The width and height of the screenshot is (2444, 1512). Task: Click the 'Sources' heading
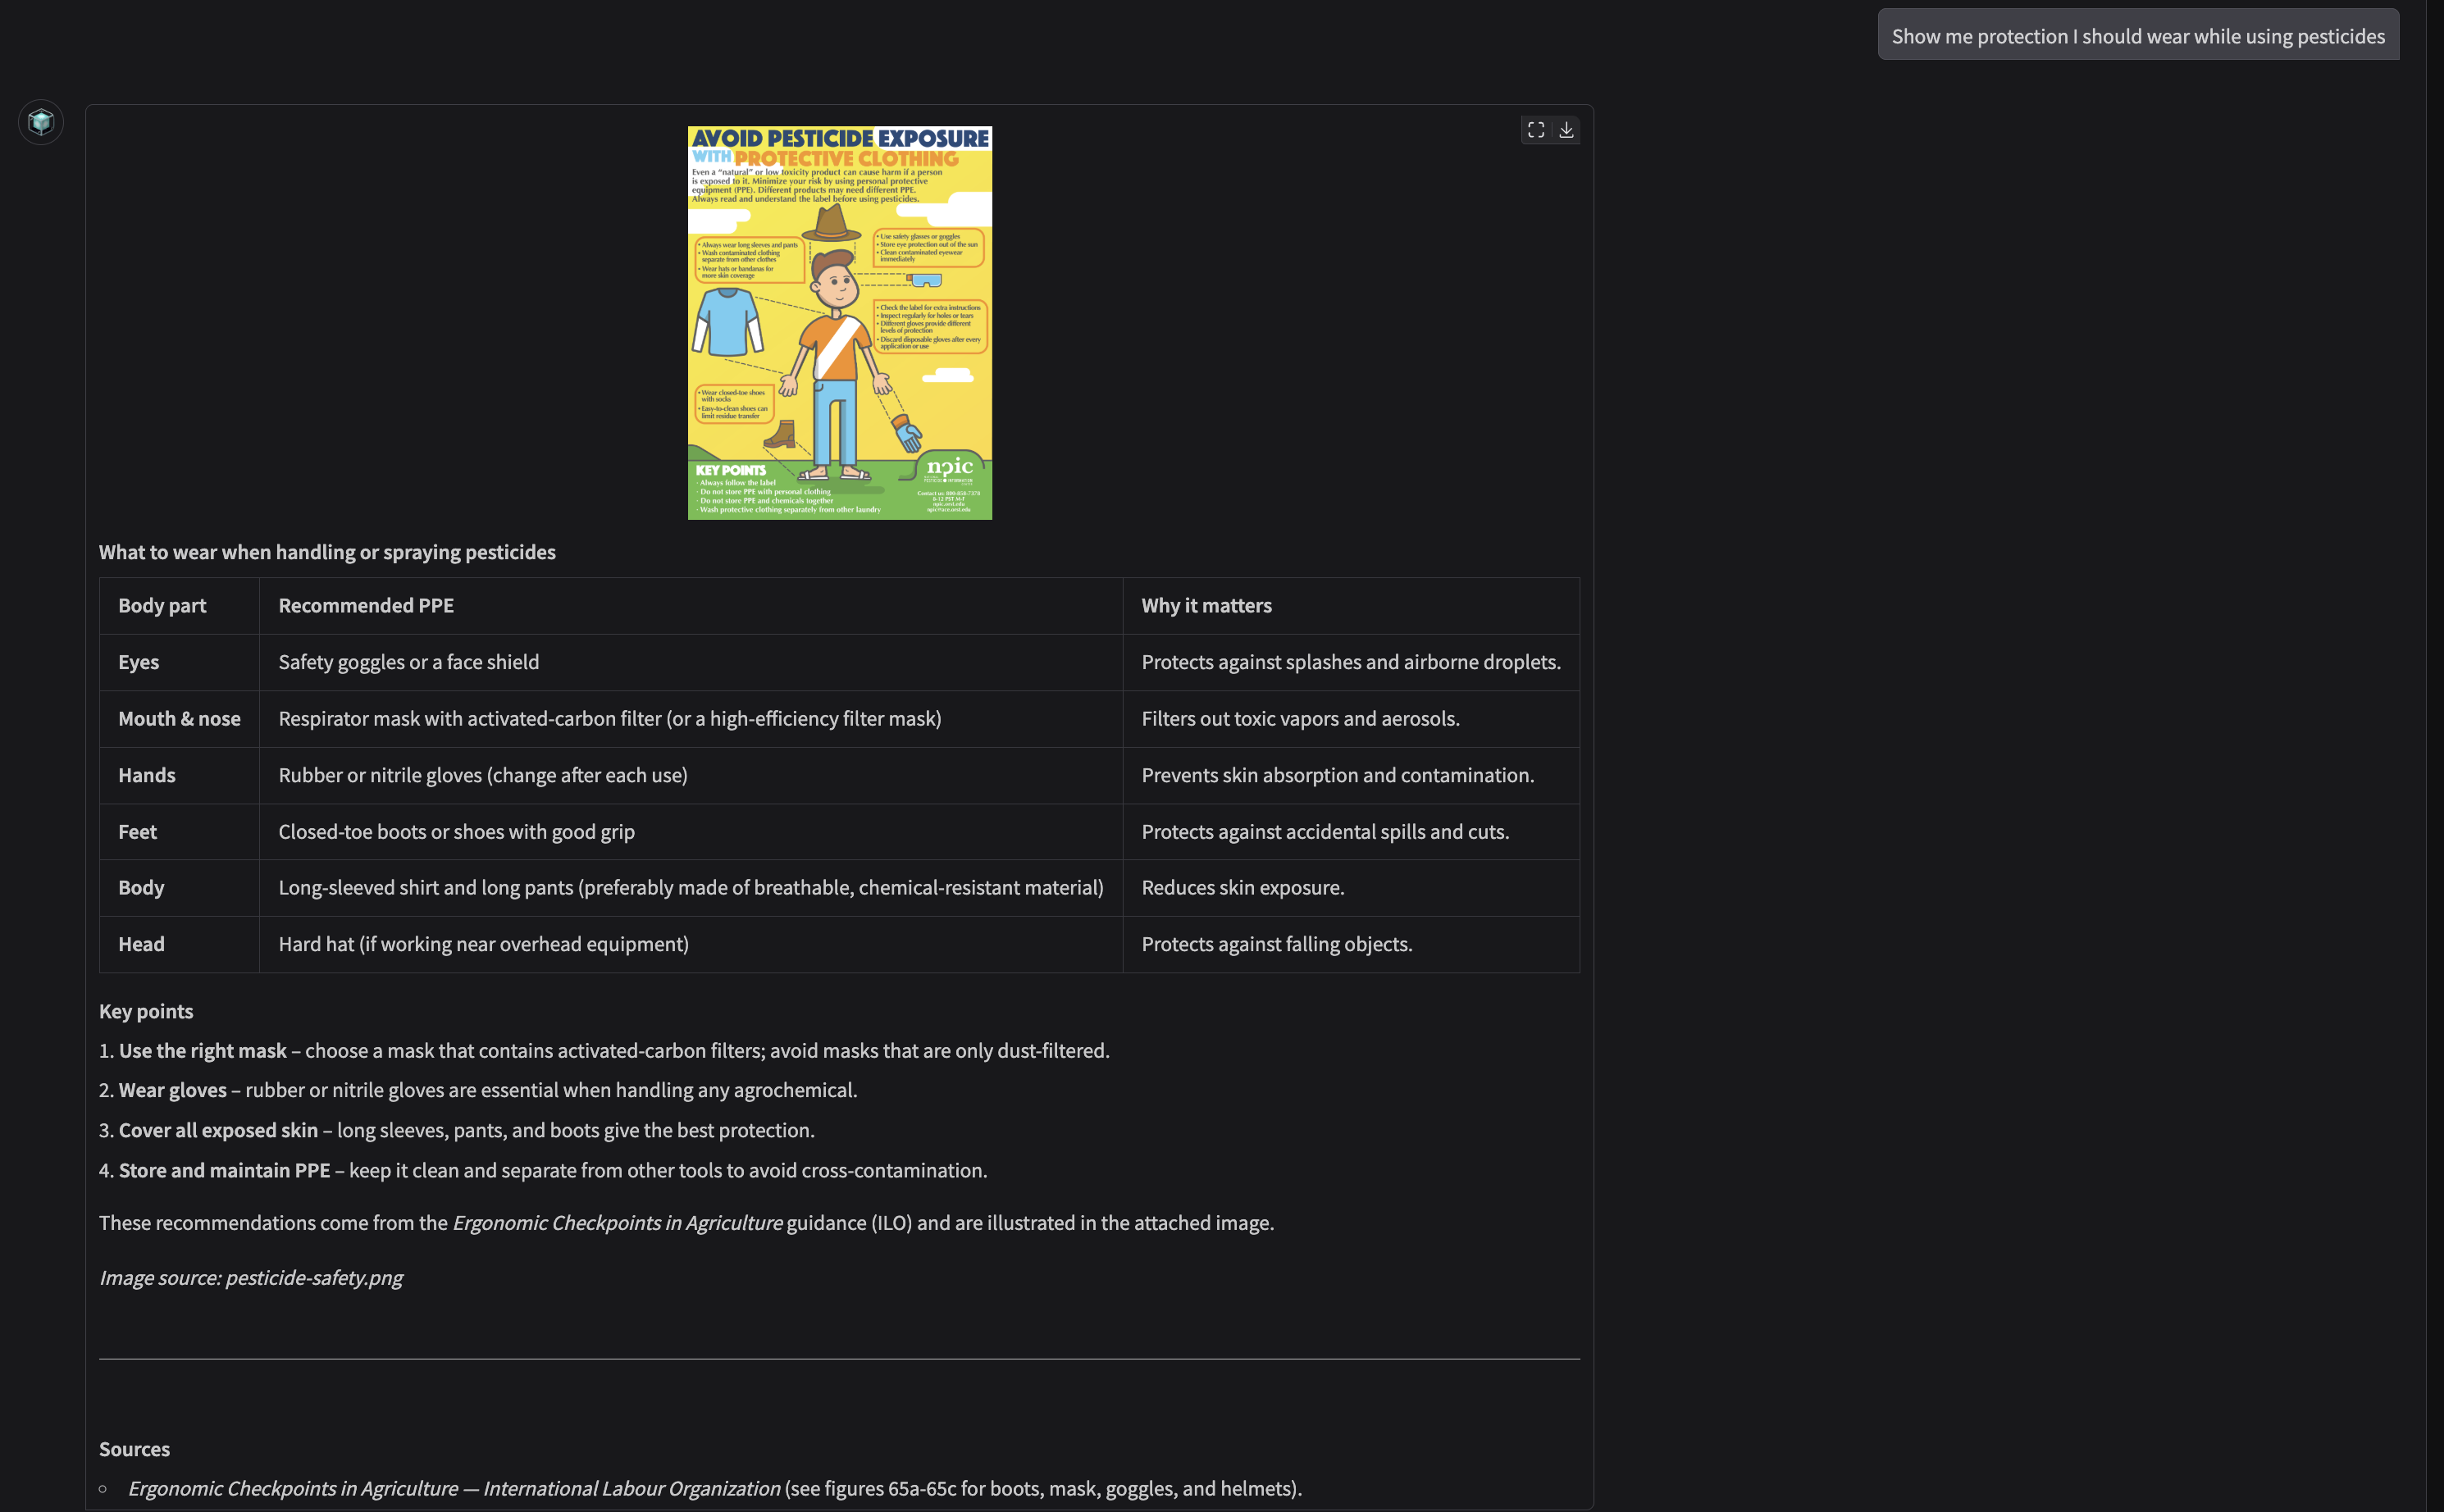134,1449
